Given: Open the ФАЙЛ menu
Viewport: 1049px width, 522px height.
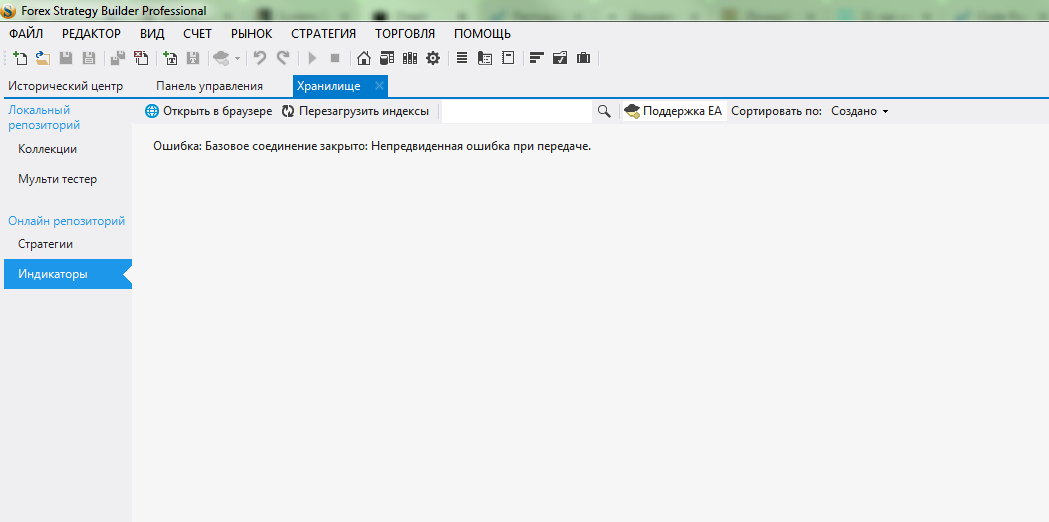Looking at the screenshot, I should click(x=26, y=33).
